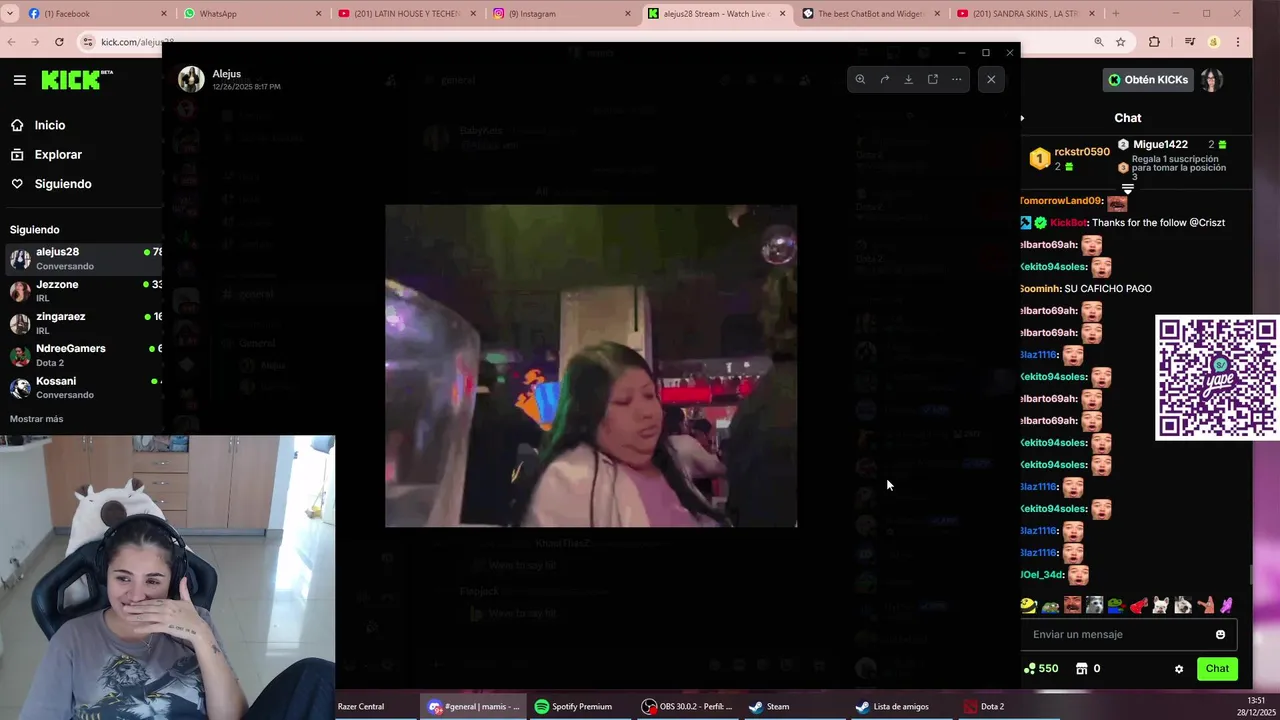The height and width of the screenshot is (720, 1280).
Task: Expand following list with Mostrar más
Action: tap(36, 419)
